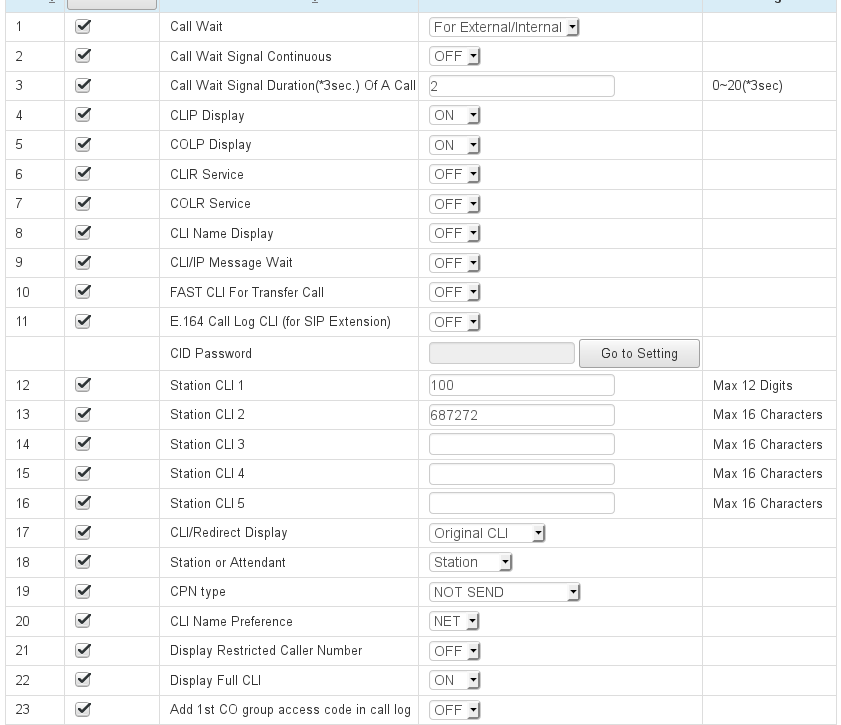The height and width of the screenshot is (725, 841).
Task: Expand the Station or Attendant dropdown
Action: coord(471,562)
